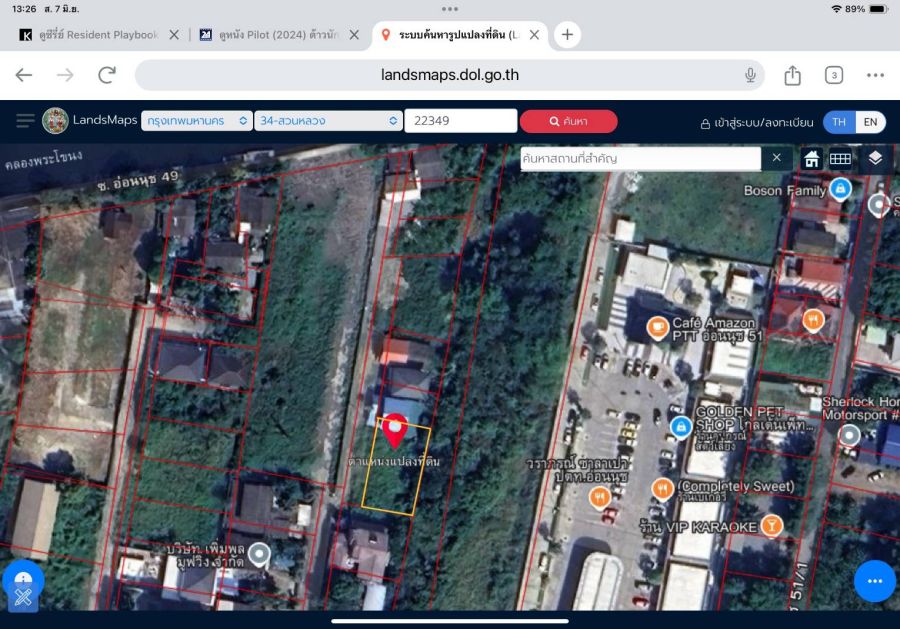
Task: Click the home icon on map toolbar
Action: point(812,159)
